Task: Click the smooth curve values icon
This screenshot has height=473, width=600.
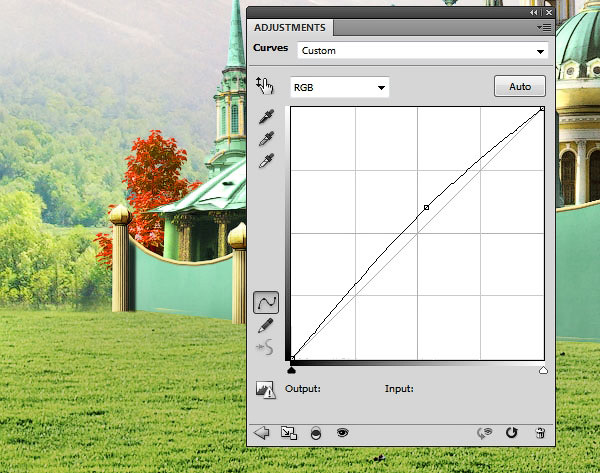Action: tap(265, 347)
